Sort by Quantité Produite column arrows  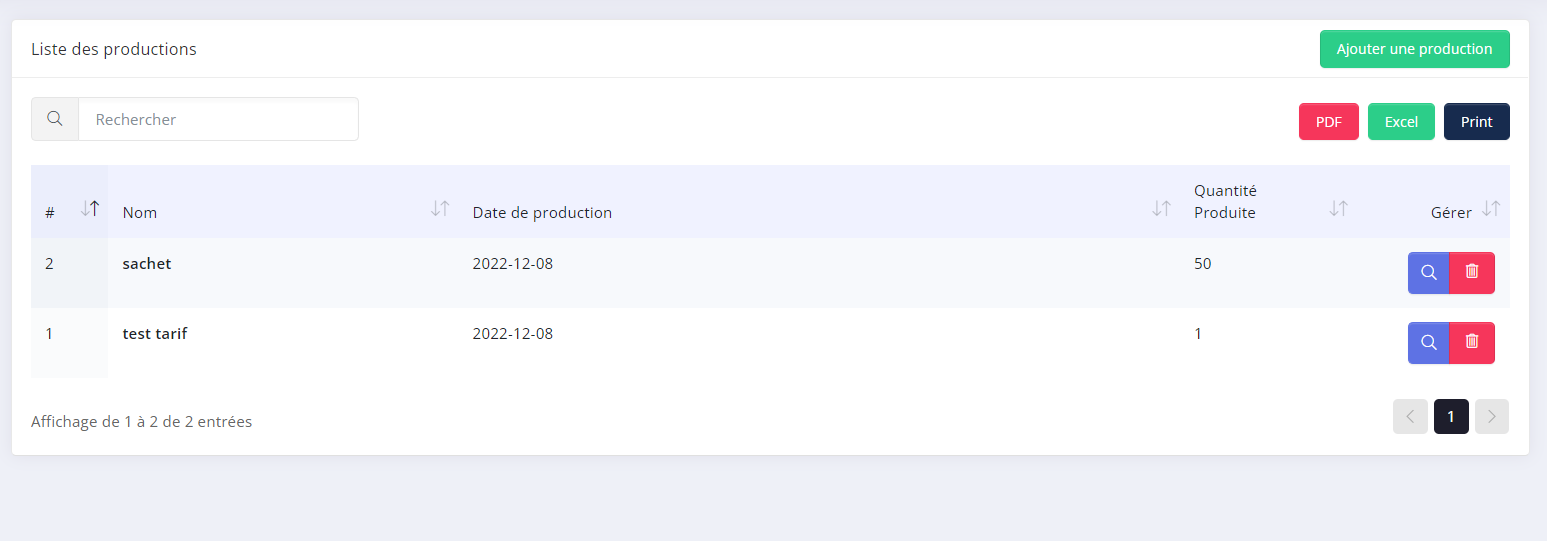[1339, 209]
